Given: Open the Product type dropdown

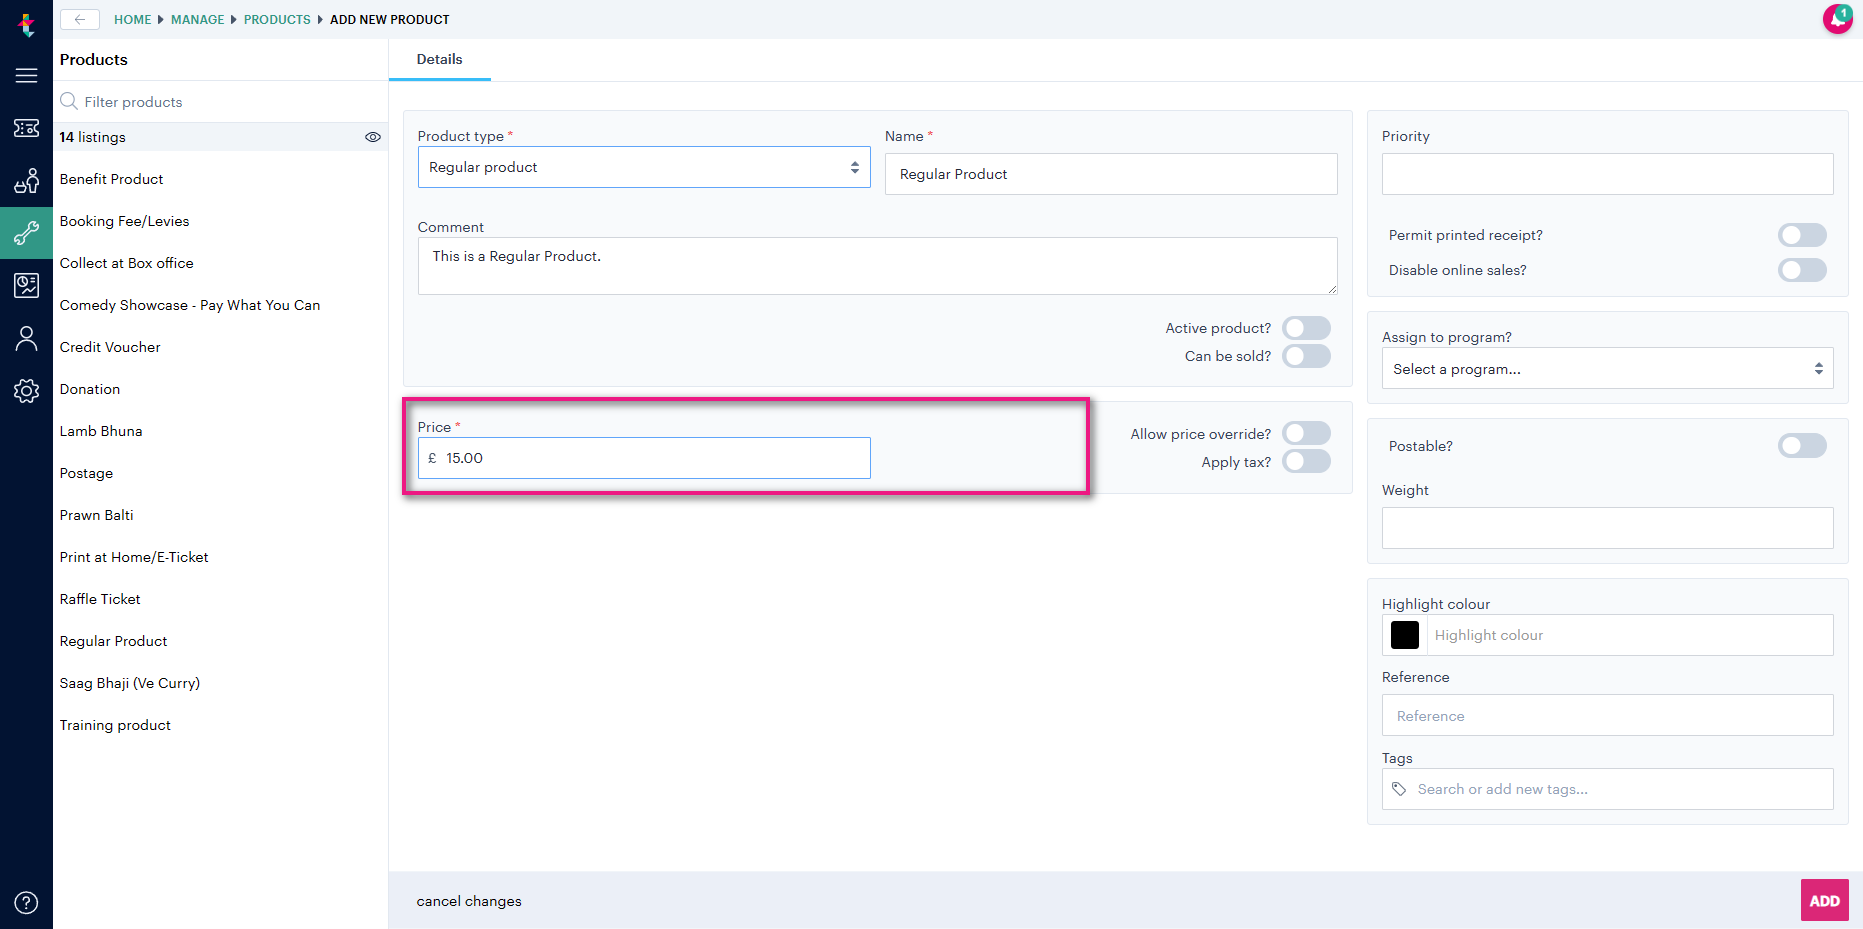Looking at the screenshot, I should 643,167.
